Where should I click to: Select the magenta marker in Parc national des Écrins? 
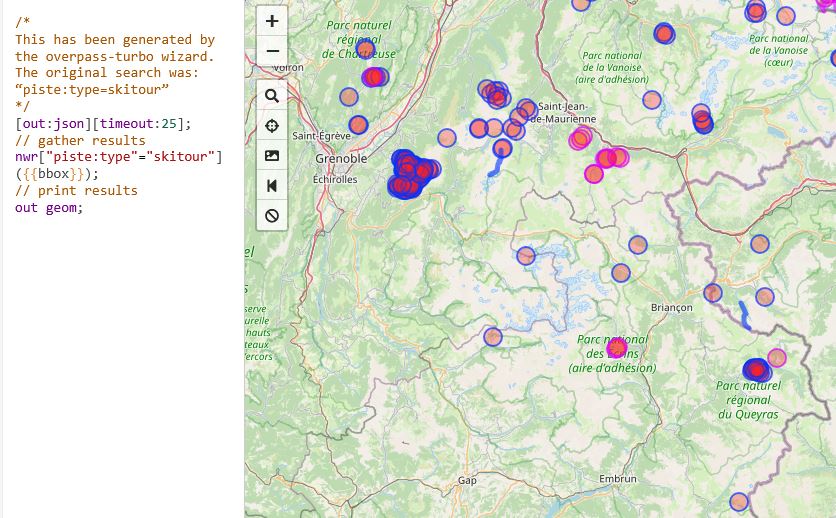[617, 348]
